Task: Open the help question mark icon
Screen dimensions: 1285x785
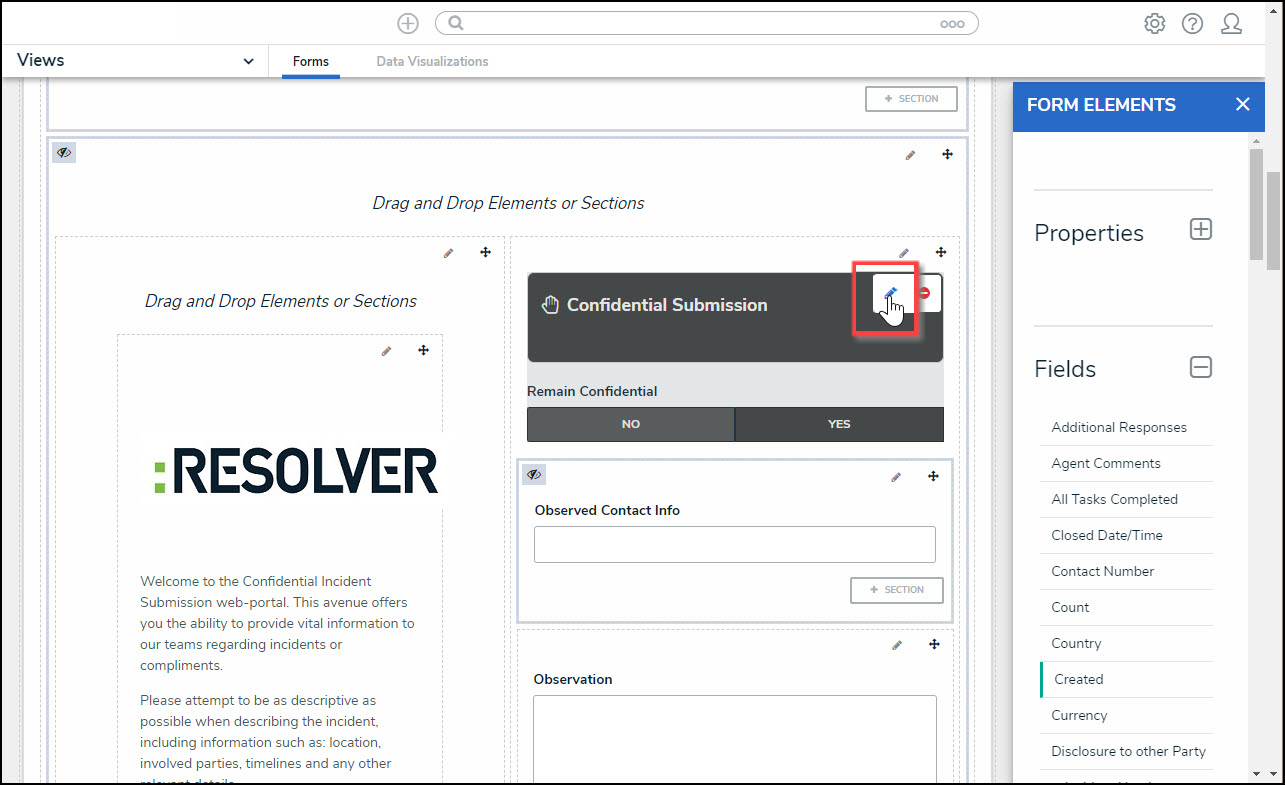Action: [1192, 24]
